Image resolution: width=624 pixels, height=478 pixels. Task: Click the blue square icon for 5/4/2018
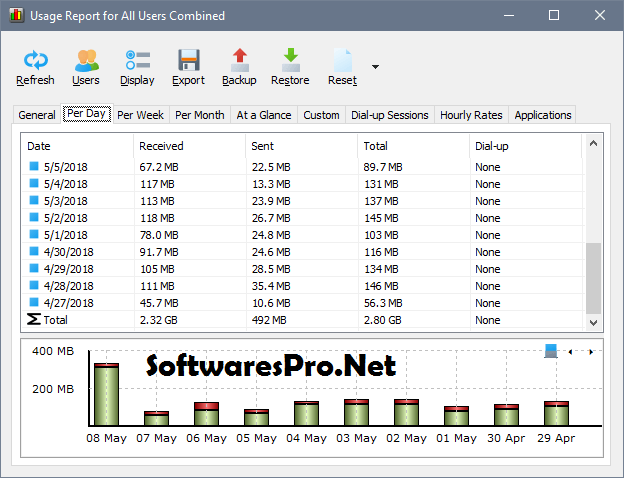pyautogui.click(x=34, y=183)
